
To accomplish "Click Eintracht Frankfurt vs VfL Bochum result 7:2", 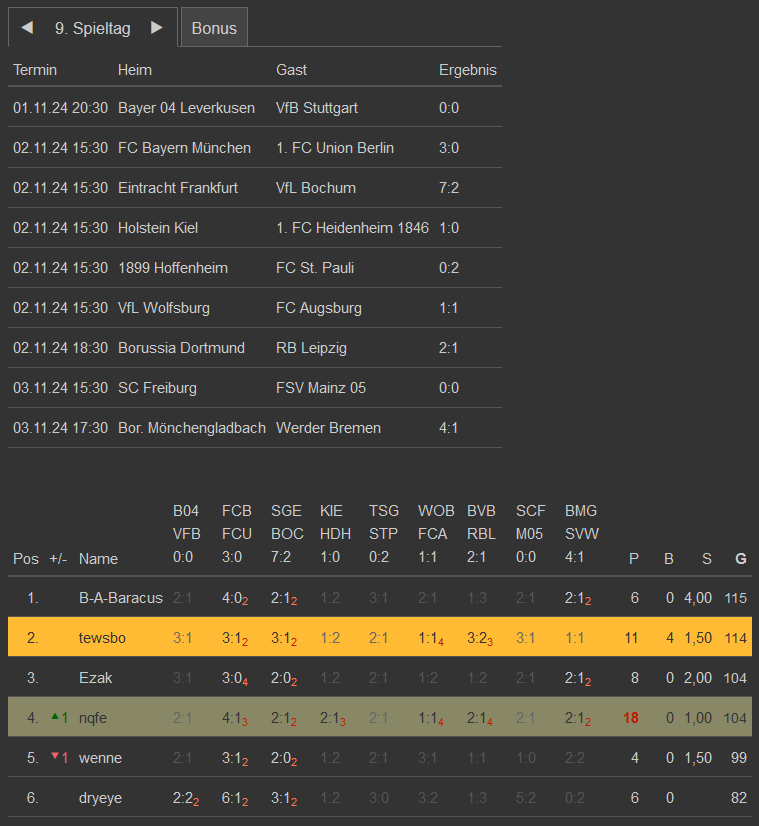I will (450, 188).
